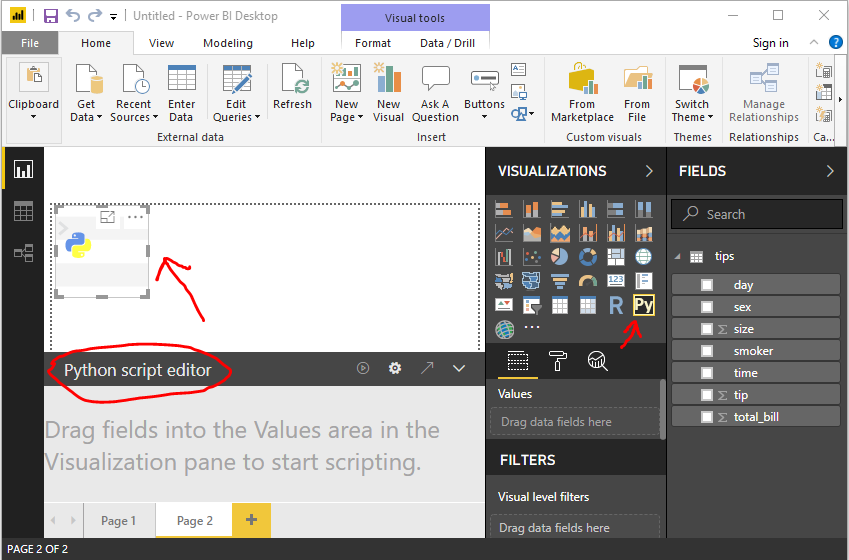Viewport: 849px width, 560px height.
Task: Open the Help ribbon tab
Action: pyautogui.click(x=303, y=43)
